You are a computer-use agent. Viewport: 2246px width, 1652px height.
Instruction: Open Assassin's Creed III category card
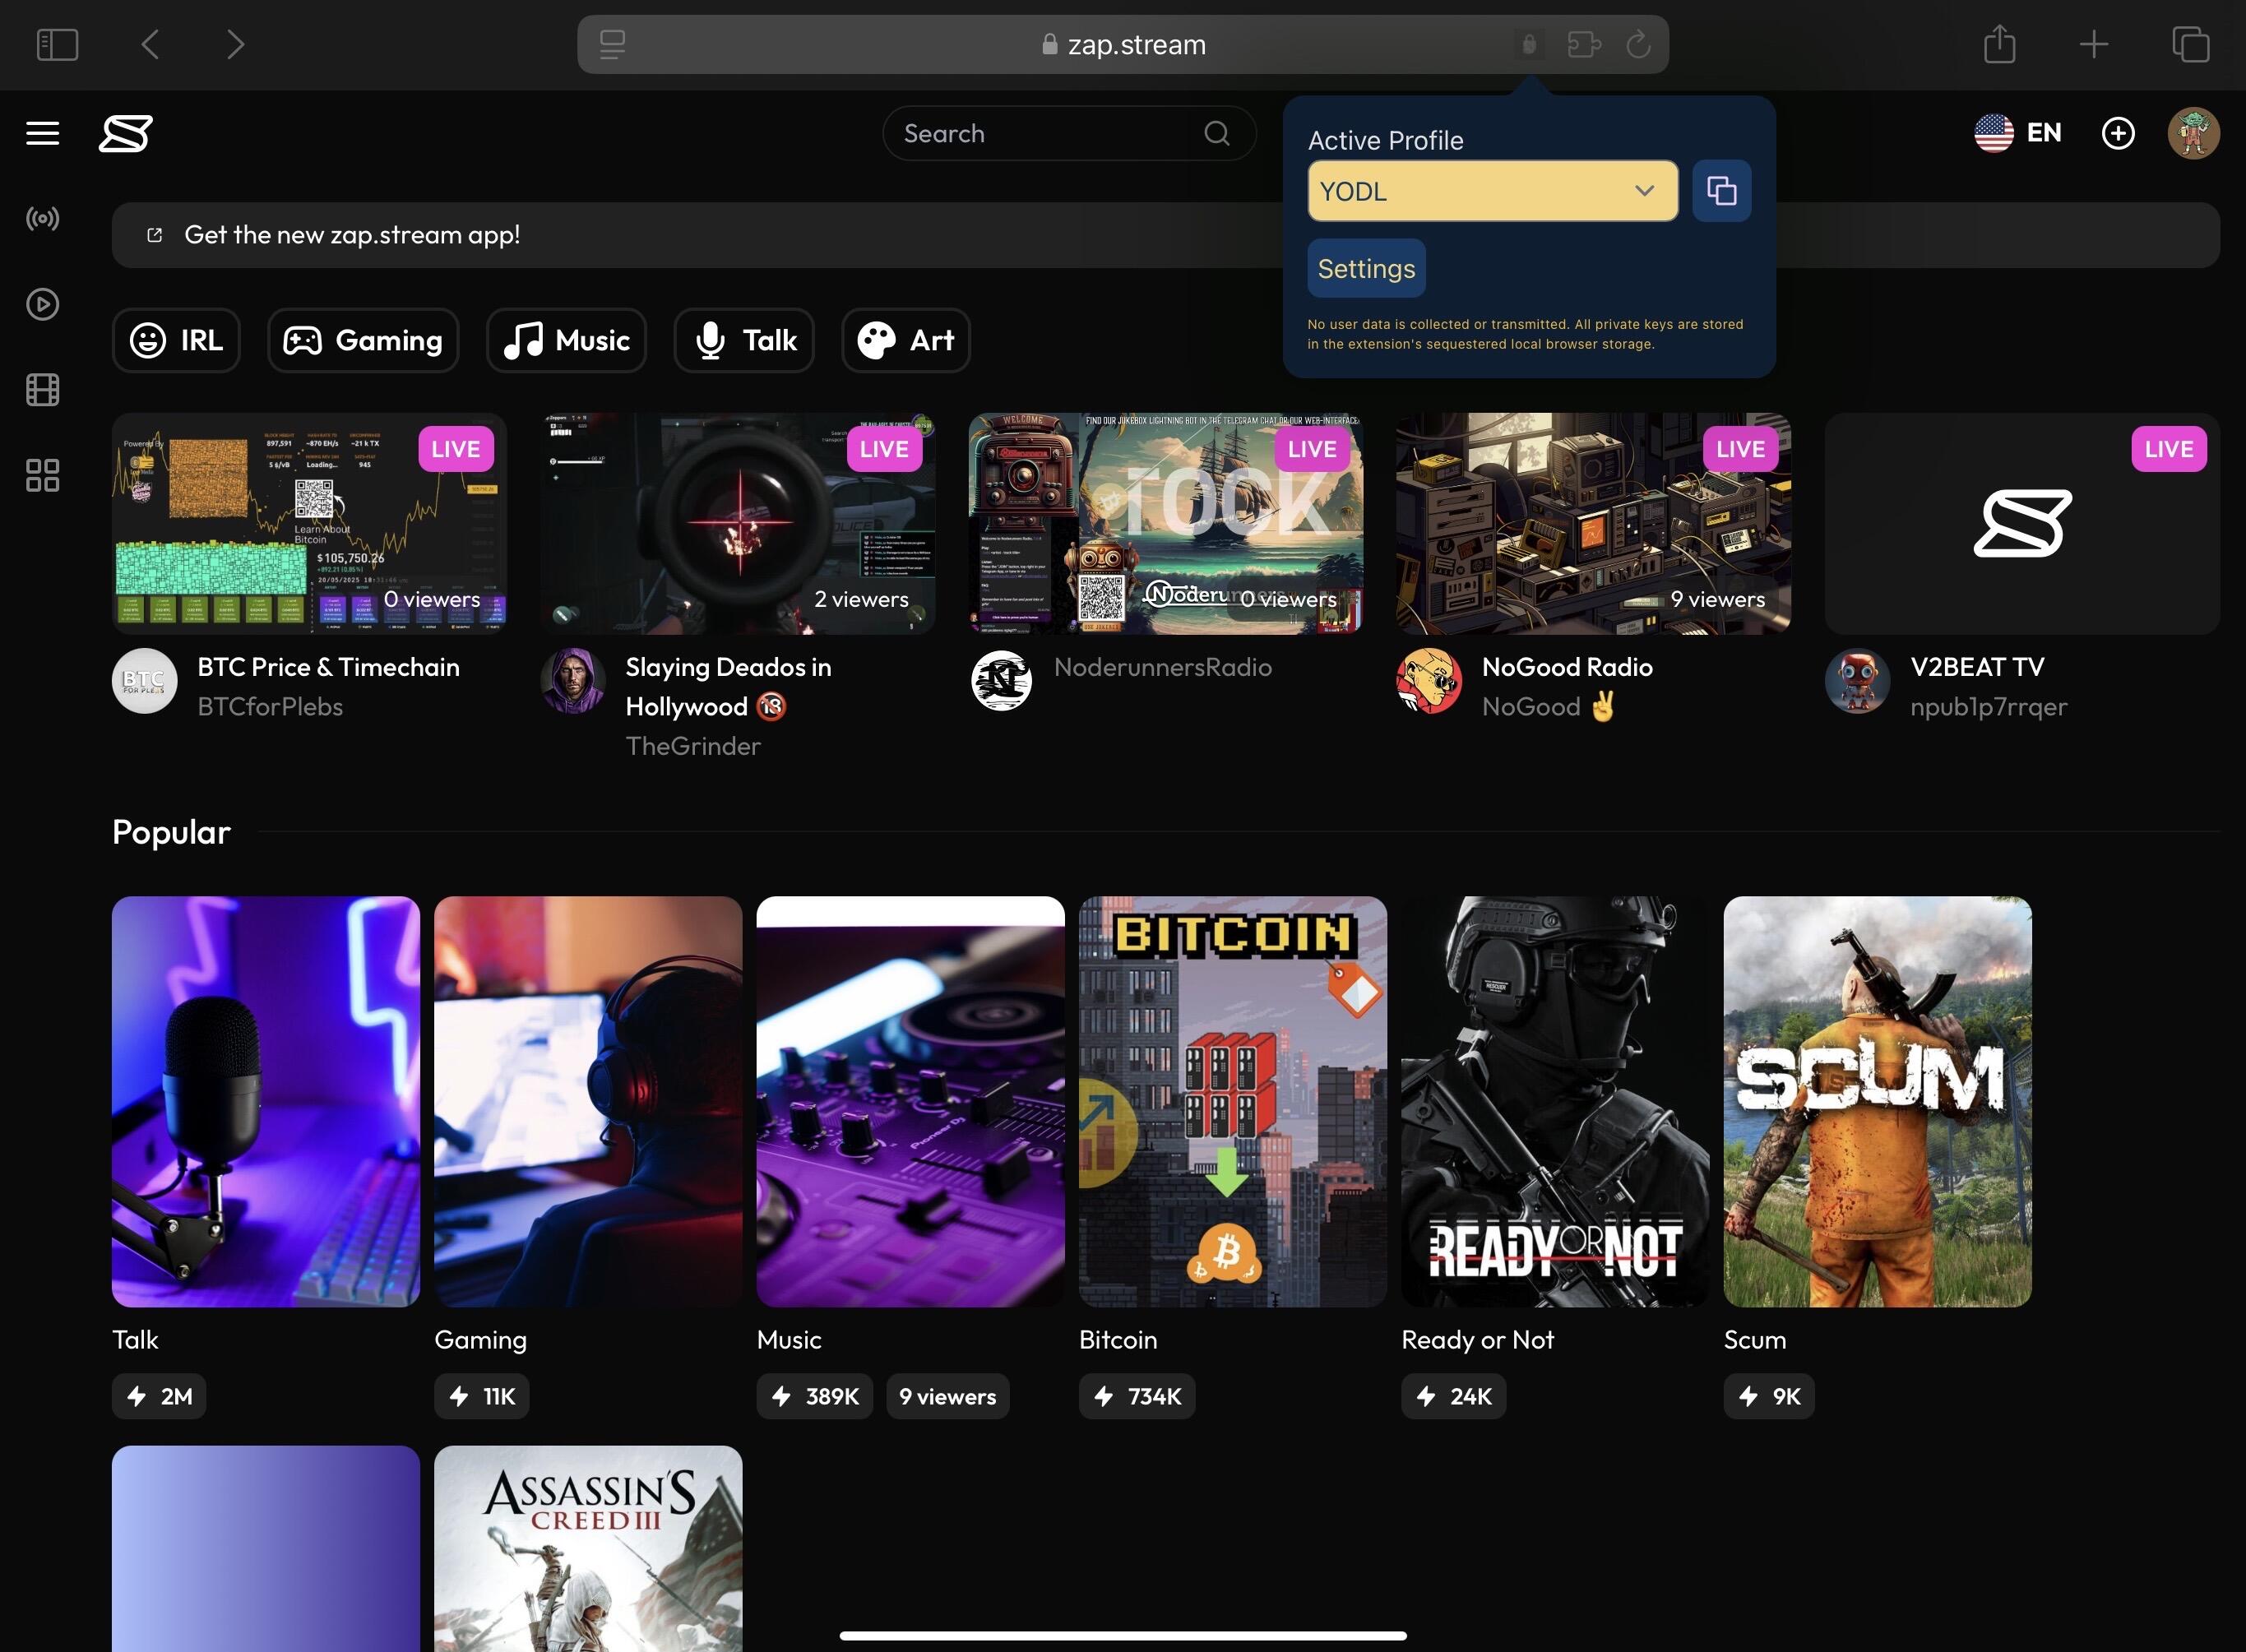tap(588, 1548)
